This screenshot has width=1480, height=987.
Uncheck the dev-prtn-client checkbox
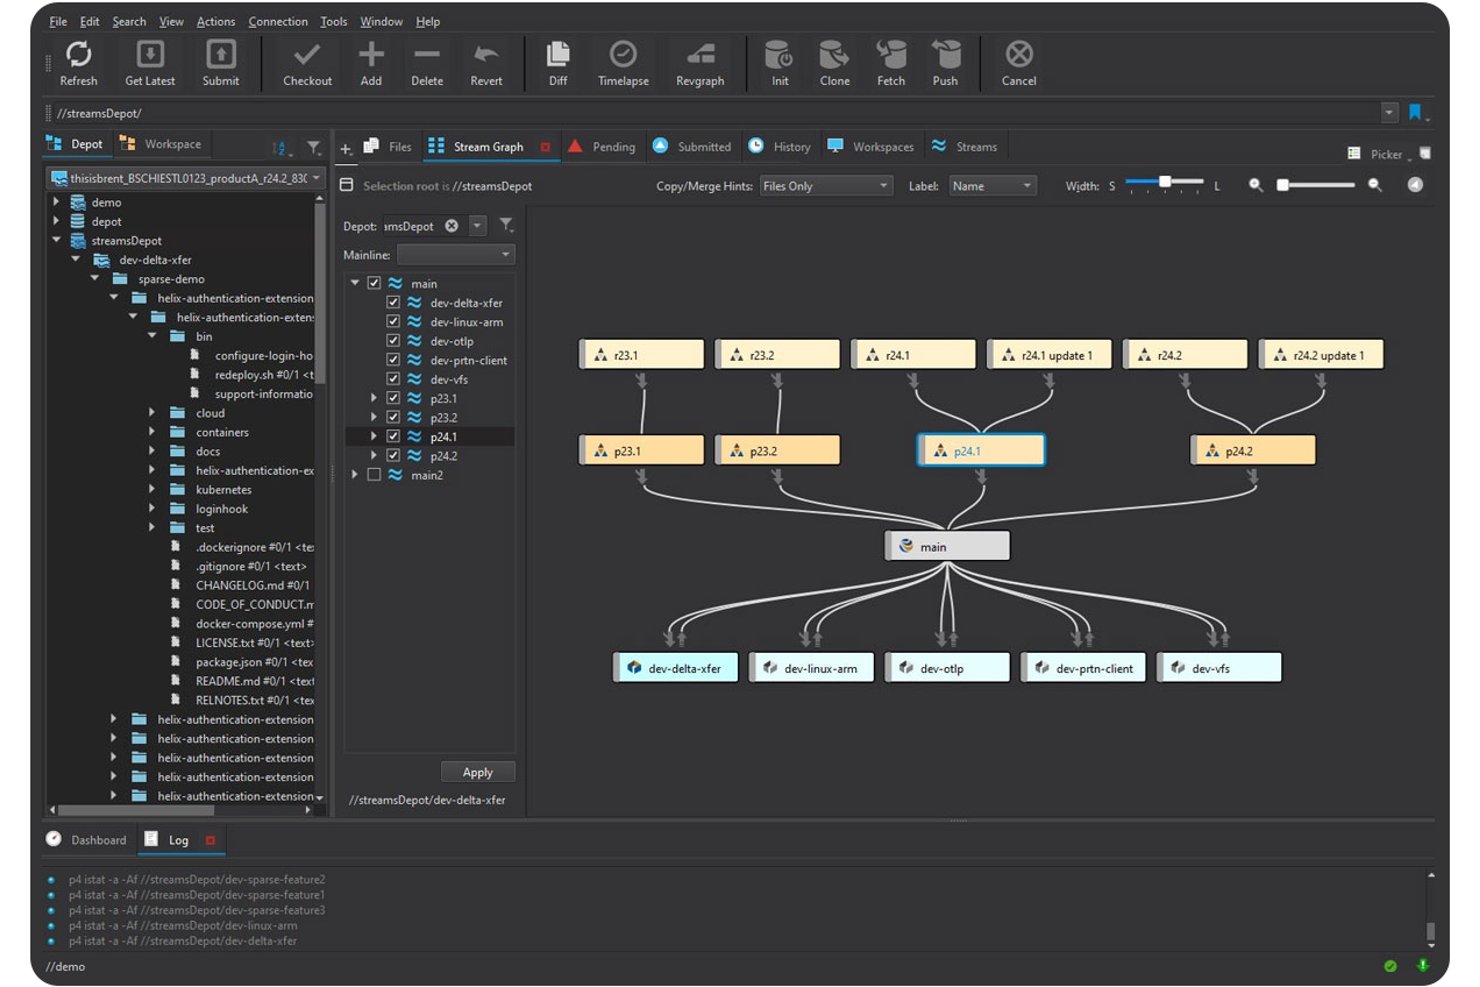393,360
